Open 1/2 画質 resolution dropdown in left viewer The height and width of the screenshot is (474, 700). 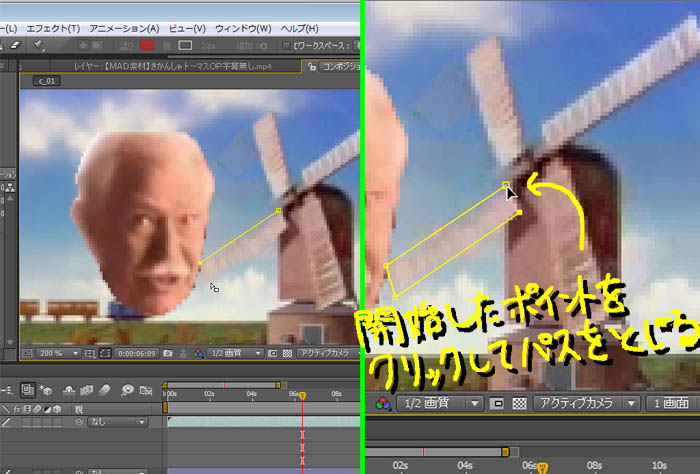coord(236,353)
